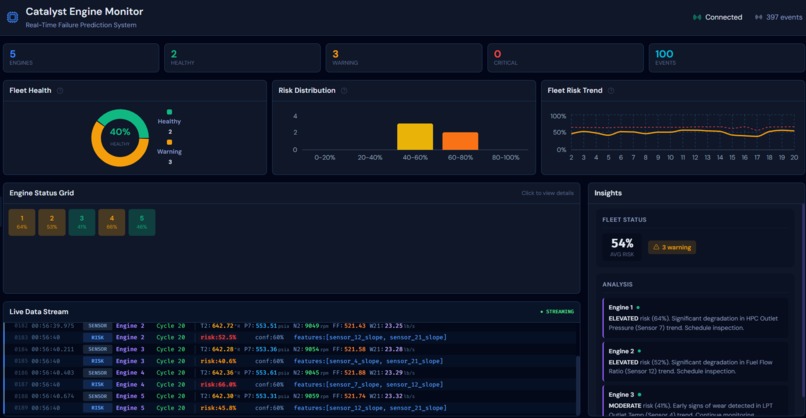The image size is (806, 418).
Task: Click the Fleet Risk Trend panel title
Action: click(x=575, y=90)
